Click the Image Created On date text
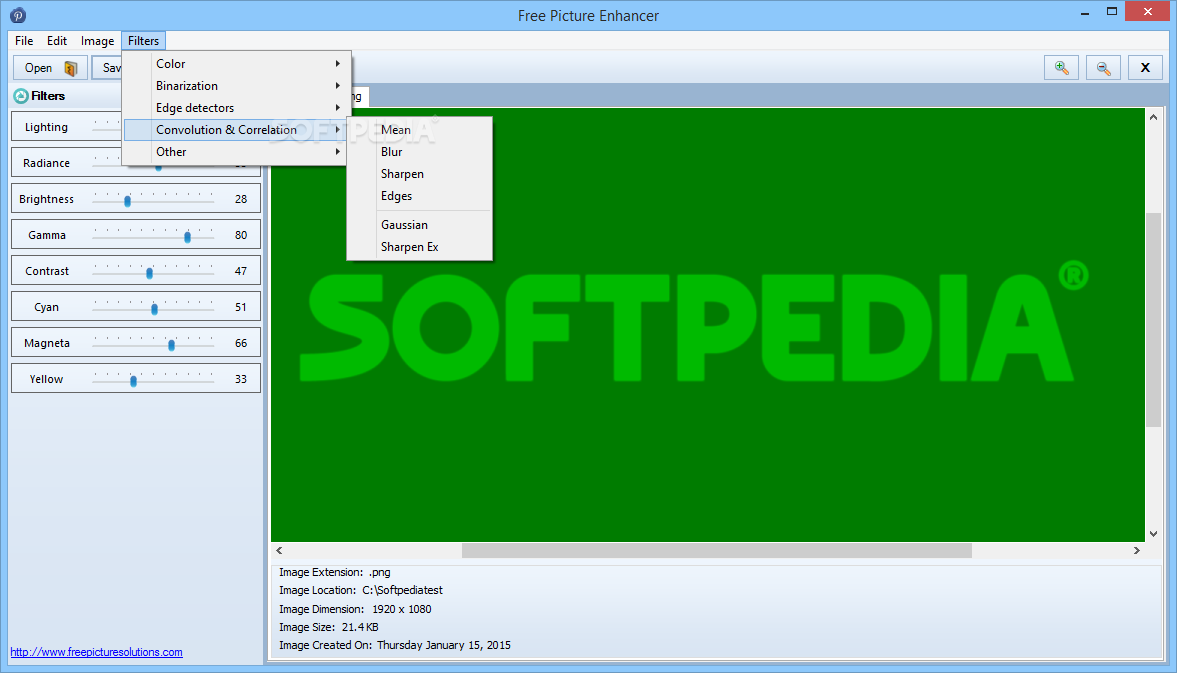Screen dimensions: 1177x673 click(x=395, y=645)
